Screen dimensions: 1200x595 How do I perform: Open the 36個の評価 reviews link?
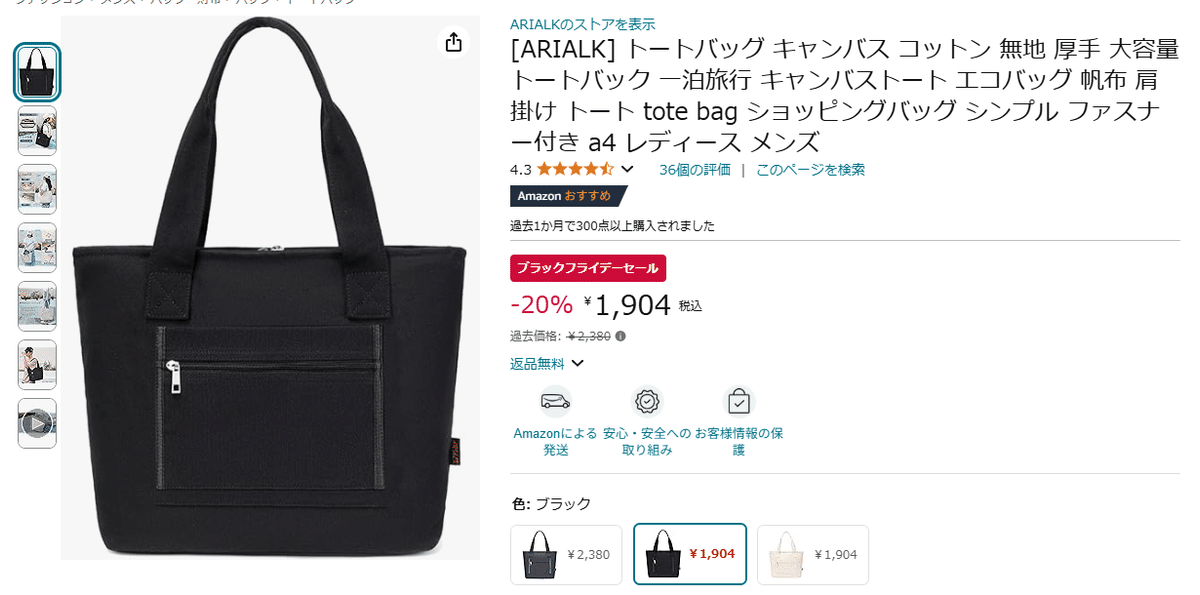pos(695,170)
